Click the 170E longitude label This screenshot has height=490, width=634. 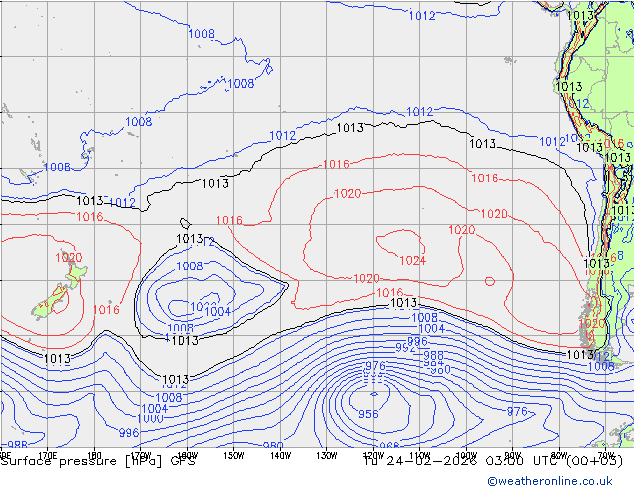coord(48,456)
